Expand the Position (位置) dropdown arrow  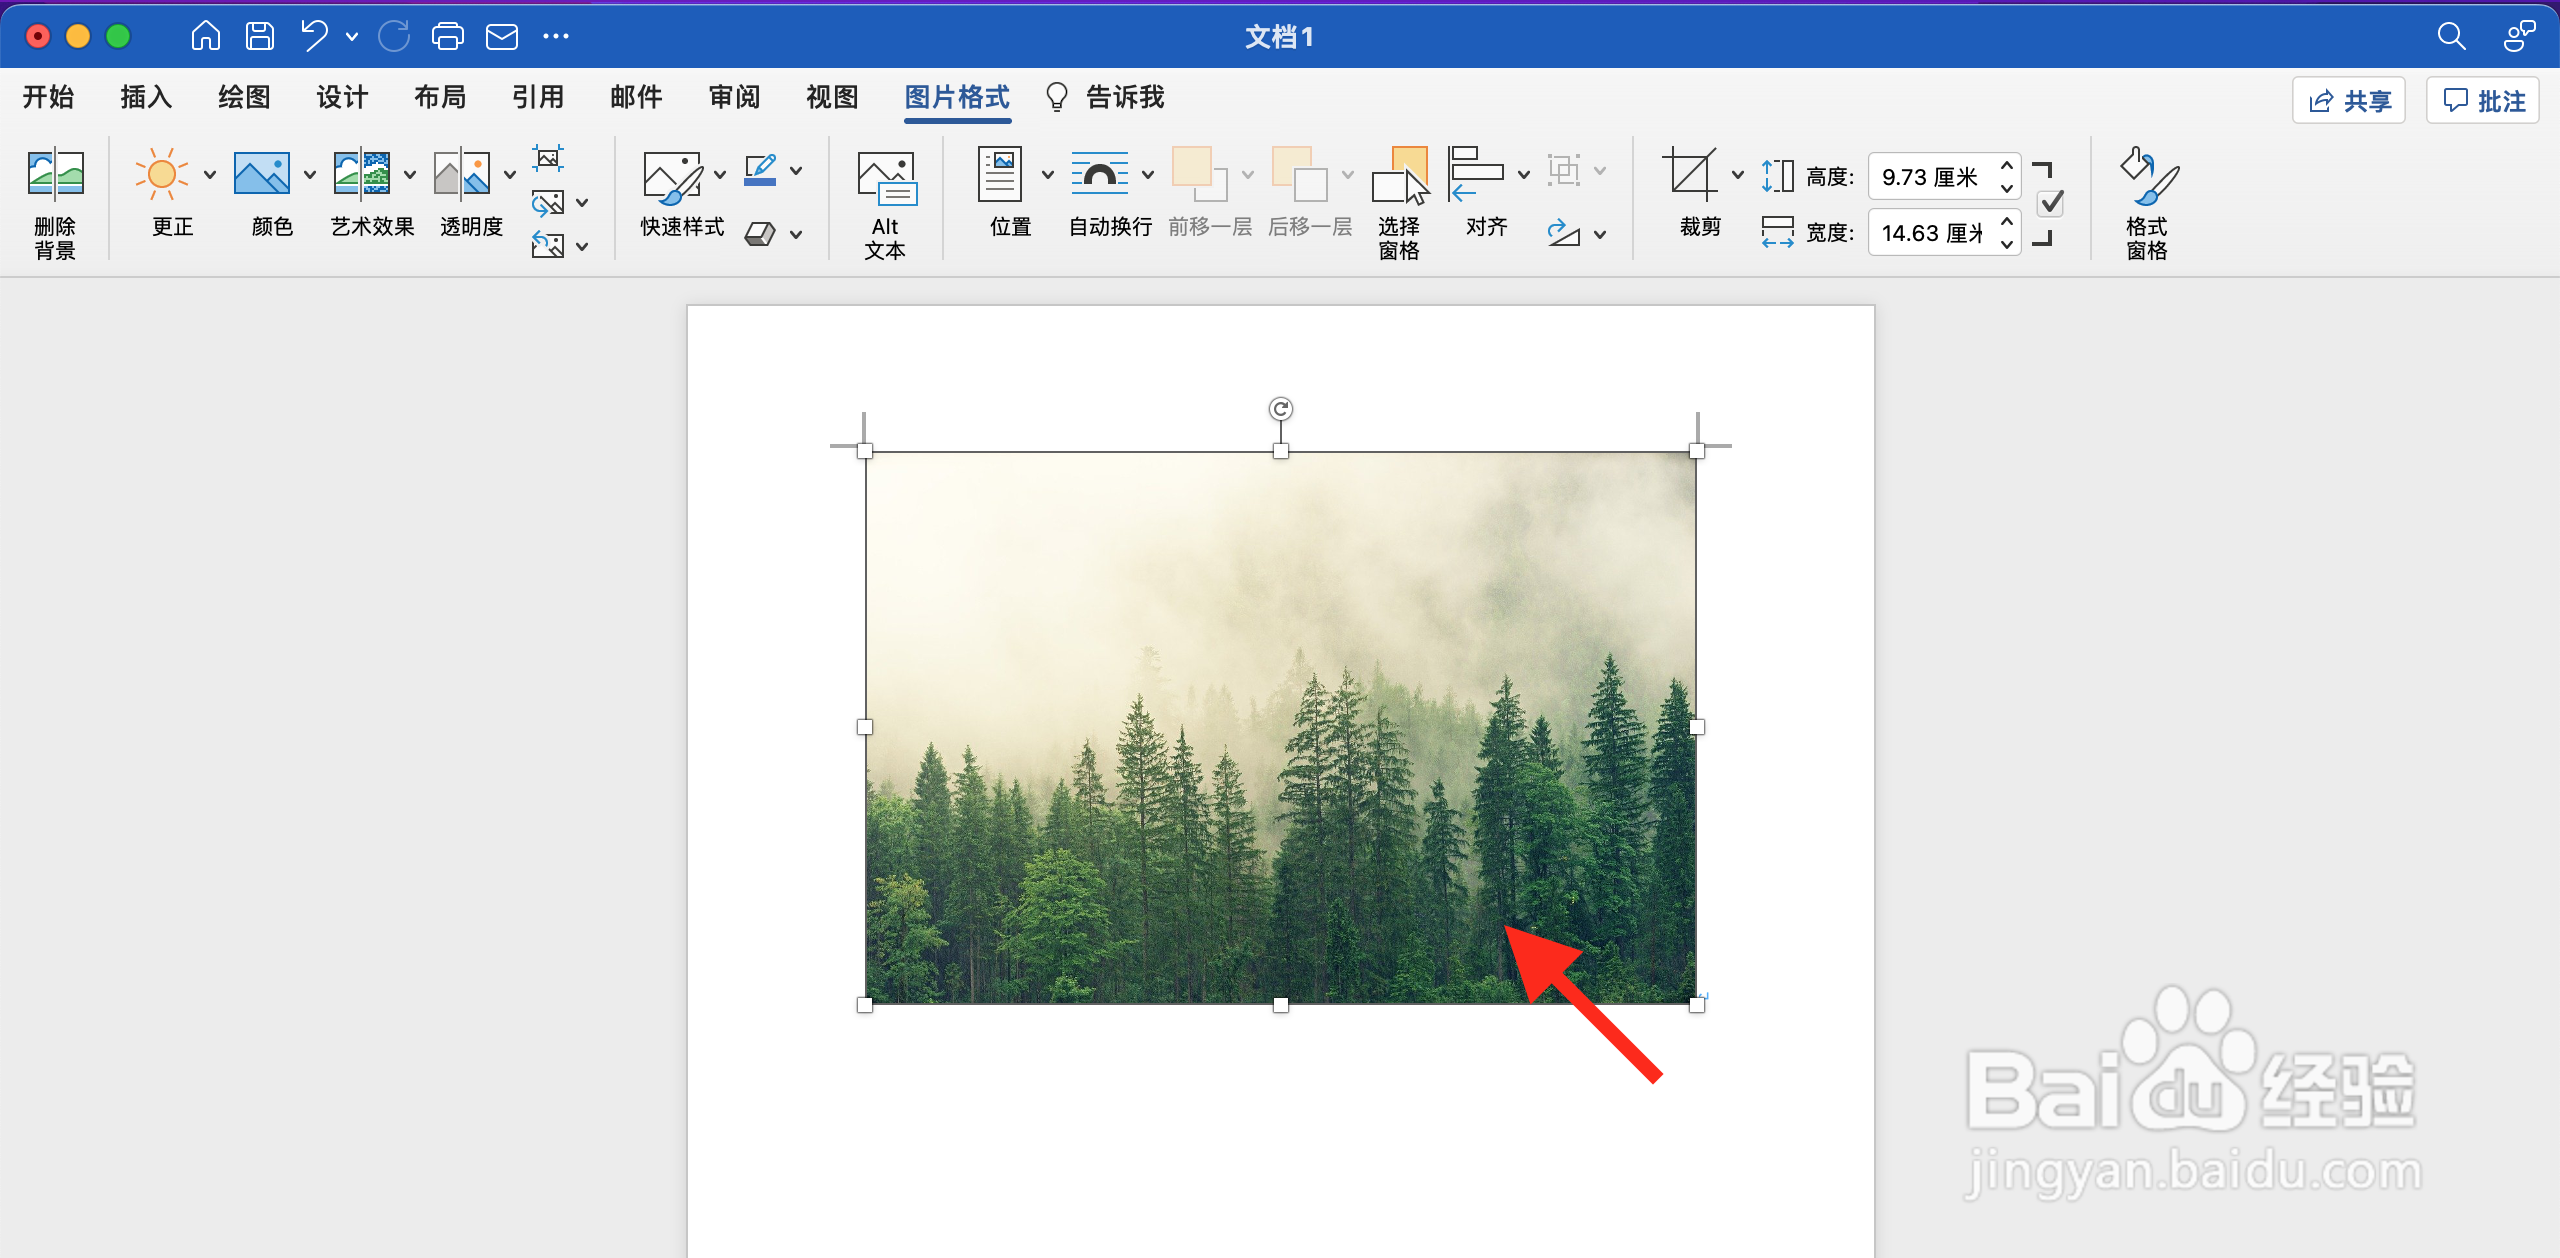pyautogui.click(x=1048, y=175)
